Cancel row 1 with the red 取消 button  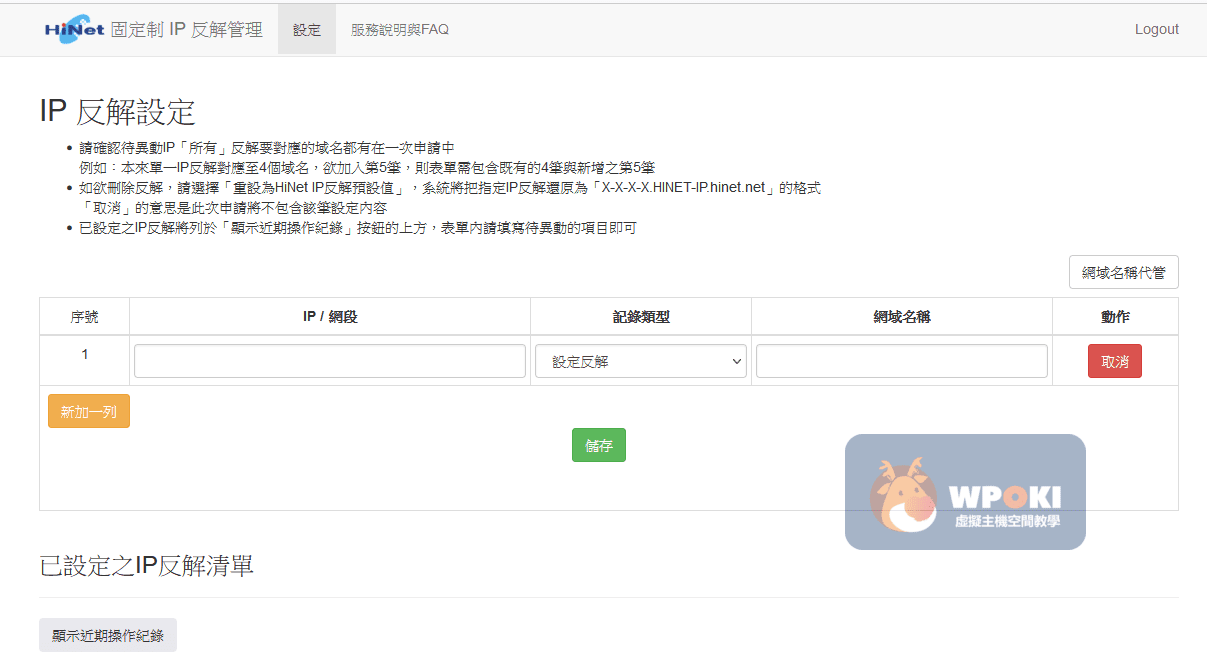(1114, 361)
